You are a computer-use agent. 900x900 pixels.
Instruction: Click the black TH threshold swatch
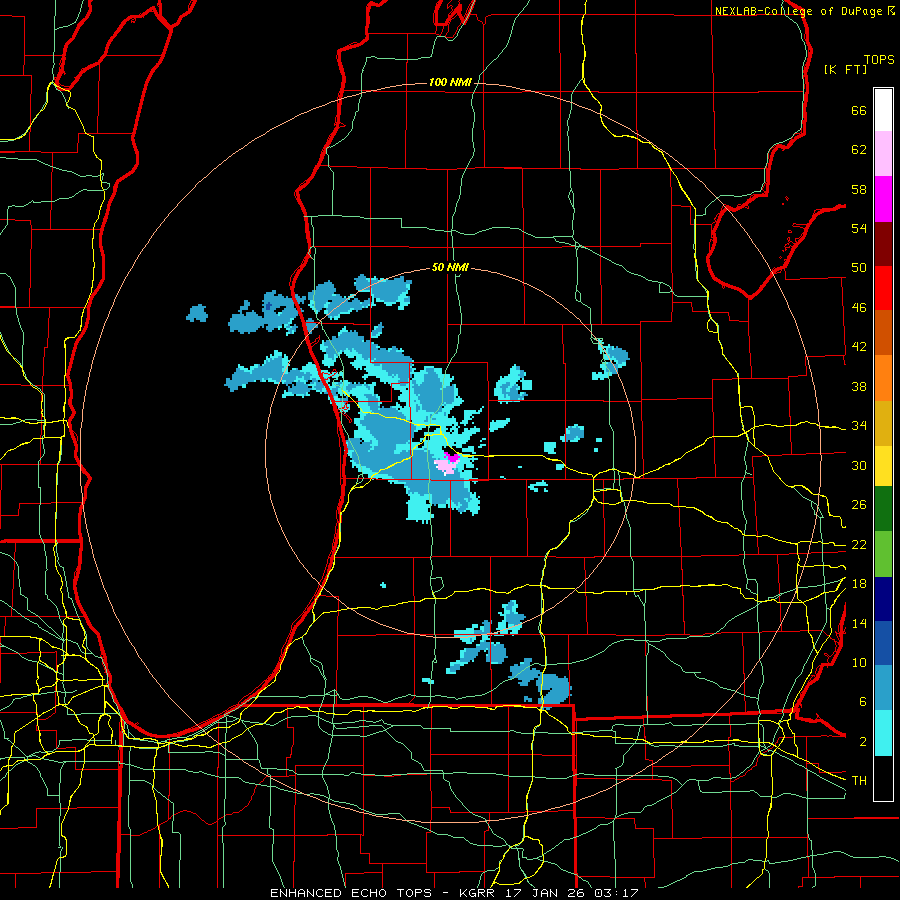pyautogui.click(x=883, y=778)
